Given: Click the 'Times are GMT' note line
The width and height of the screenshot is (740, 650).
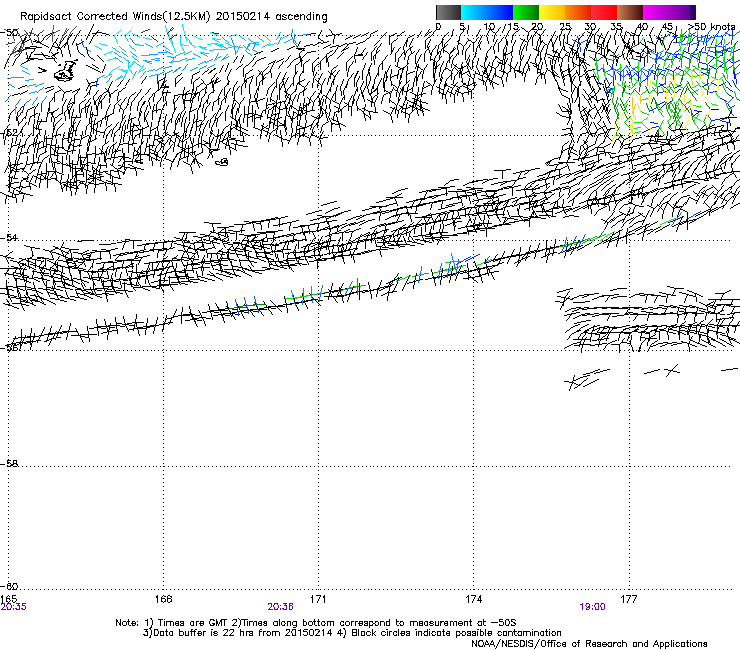Looking at the screenshot, I should 316,623.
